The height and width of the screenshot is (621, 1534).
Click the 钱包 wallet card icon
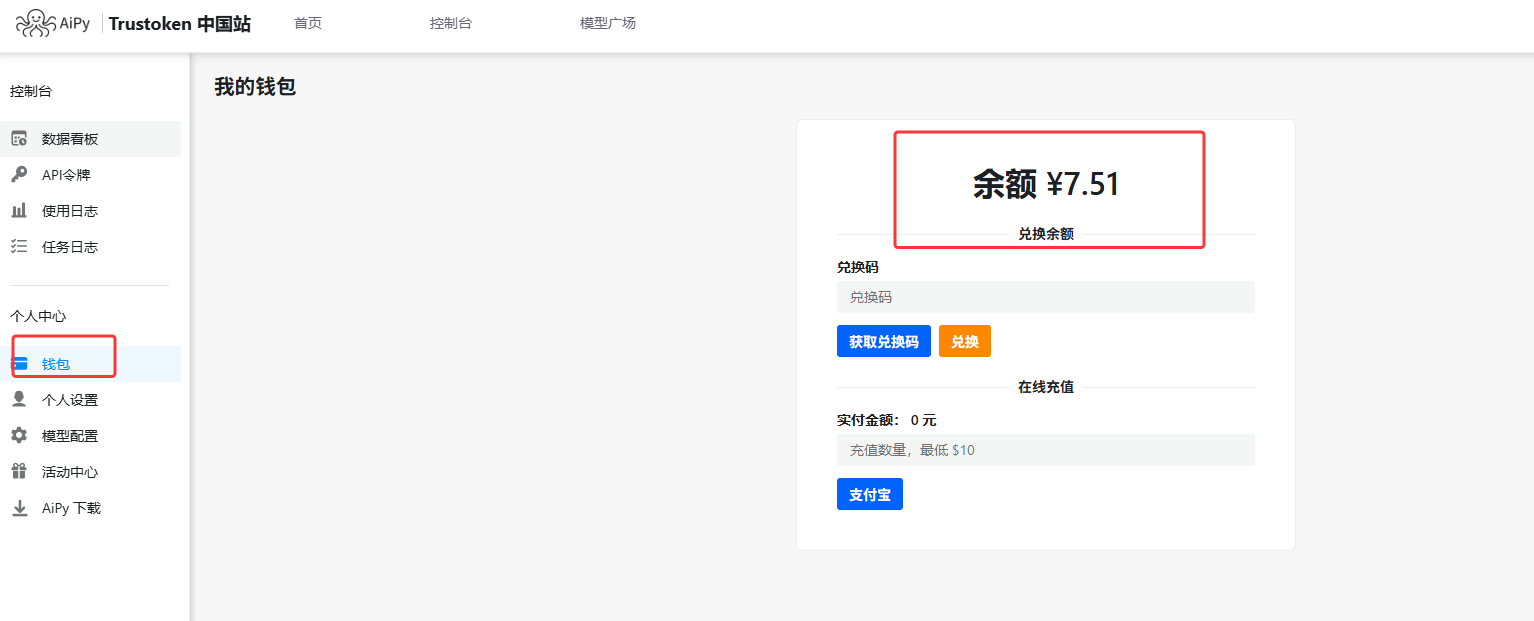[x=19, y=364]
